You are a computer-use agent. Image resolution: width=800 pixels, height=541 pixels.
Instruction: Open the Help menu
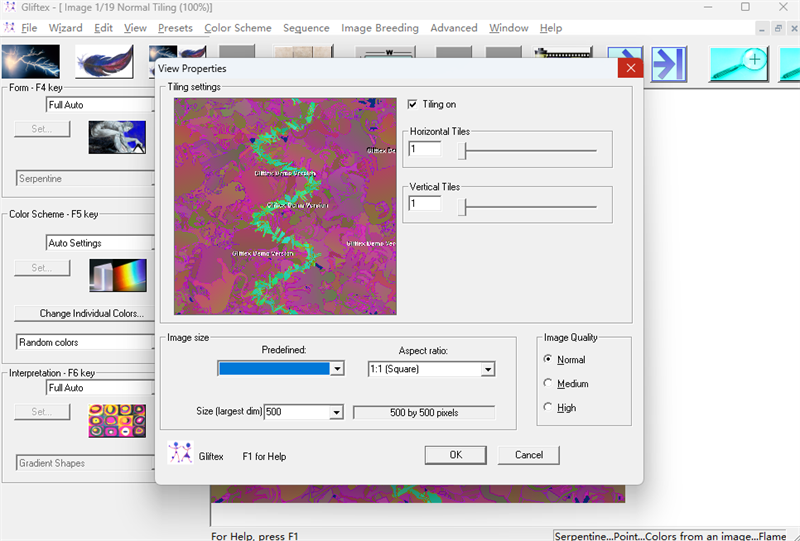(x=551, y=28)
